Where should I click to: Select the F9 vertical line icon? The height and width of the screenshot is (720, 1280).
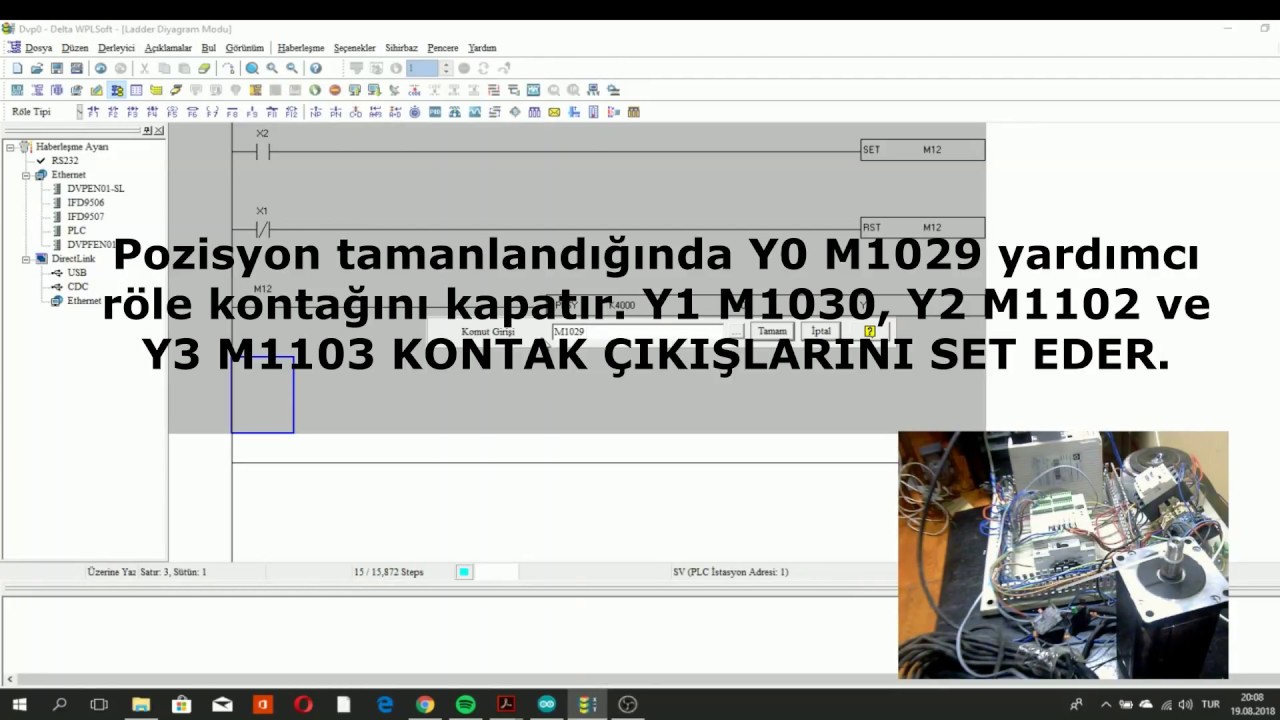(x=252, y=112)
